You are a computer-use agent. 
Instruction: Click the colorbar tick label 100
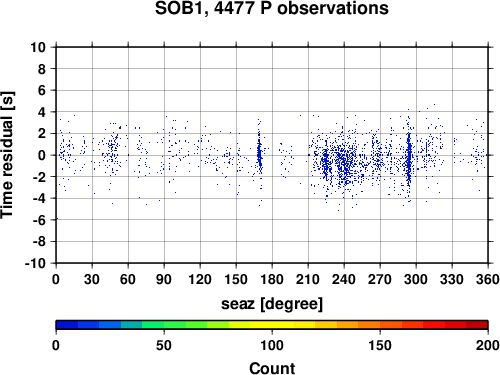[272, 345]
